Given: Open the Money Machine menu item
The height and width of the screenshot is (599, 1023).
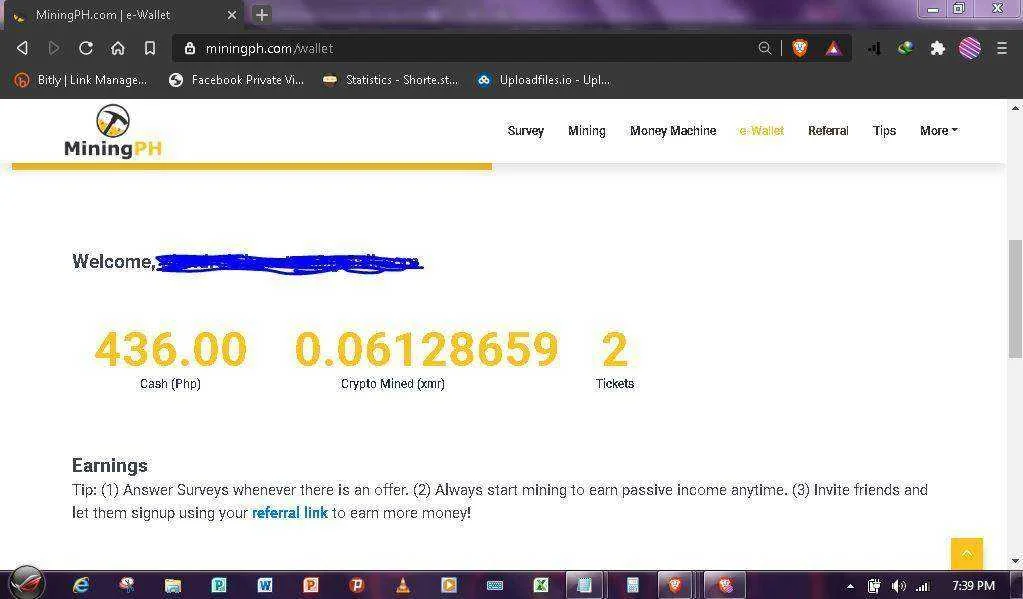Looking at the screenshot, I should [x=673, y=131].
